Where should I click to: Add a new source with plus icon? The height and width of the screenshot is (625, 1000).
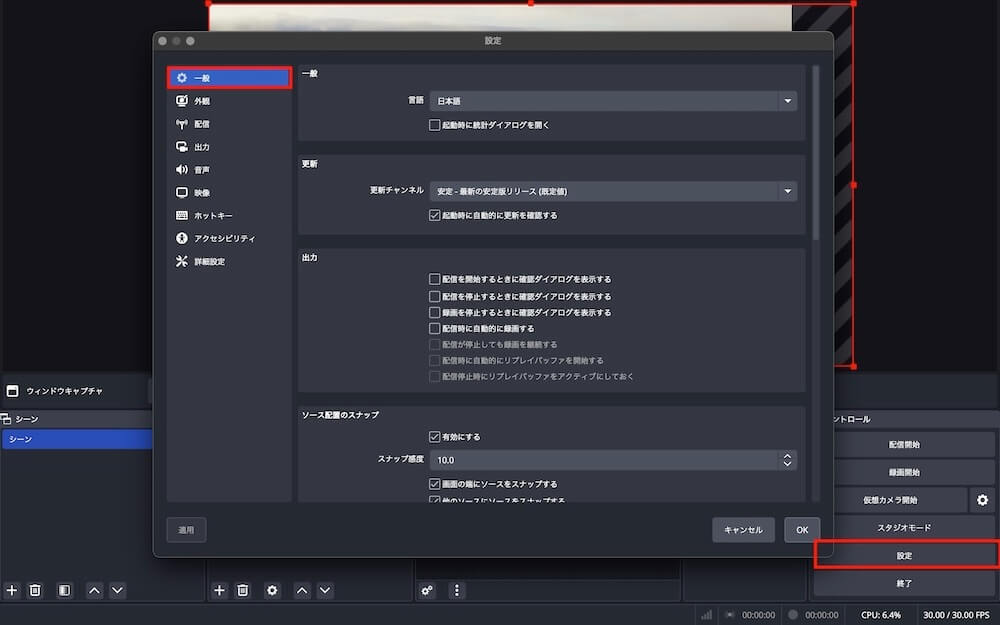[219, 591]
